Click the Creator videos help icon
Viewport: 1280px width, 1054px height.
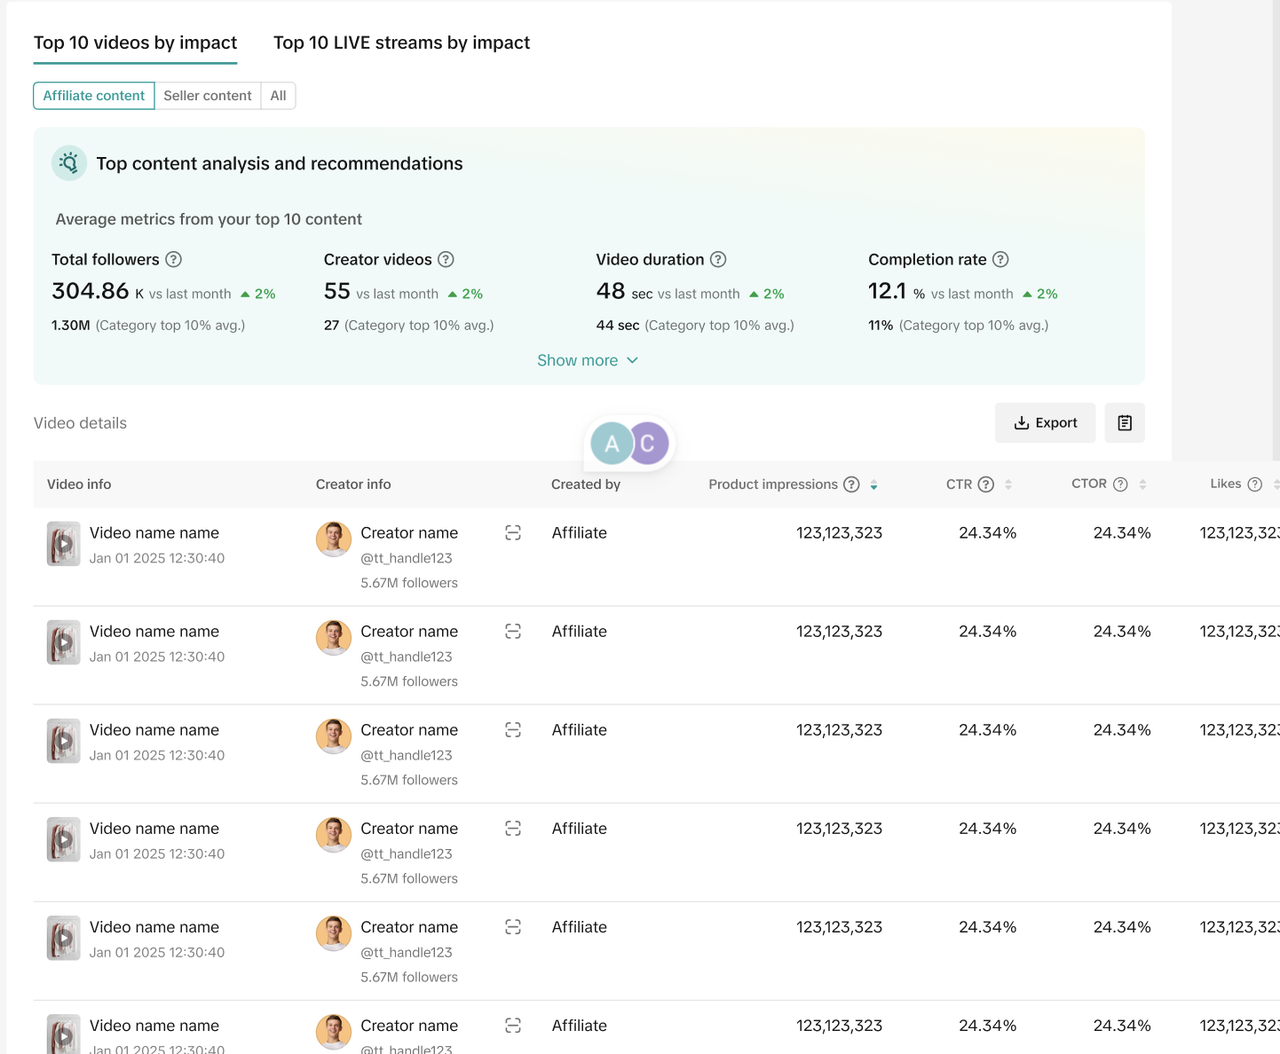(x=446, y=260)
